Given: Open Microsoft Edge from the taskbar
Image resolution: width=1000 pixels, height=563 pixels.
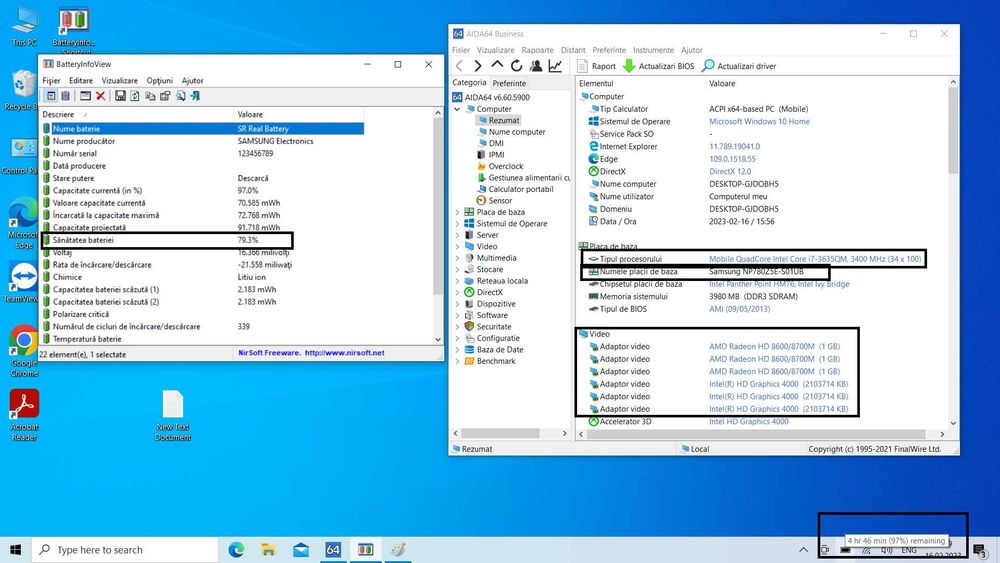Looking at the screenshot, I should pyautogui.click(x=236, y=550).
